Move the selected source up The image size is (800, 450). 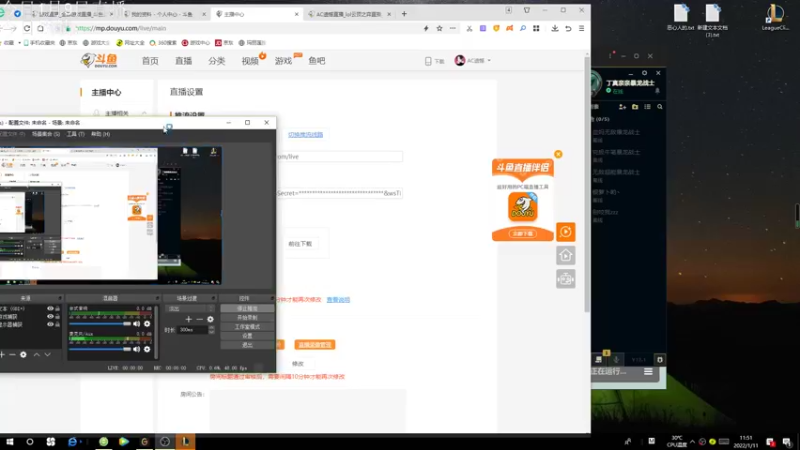37,355
